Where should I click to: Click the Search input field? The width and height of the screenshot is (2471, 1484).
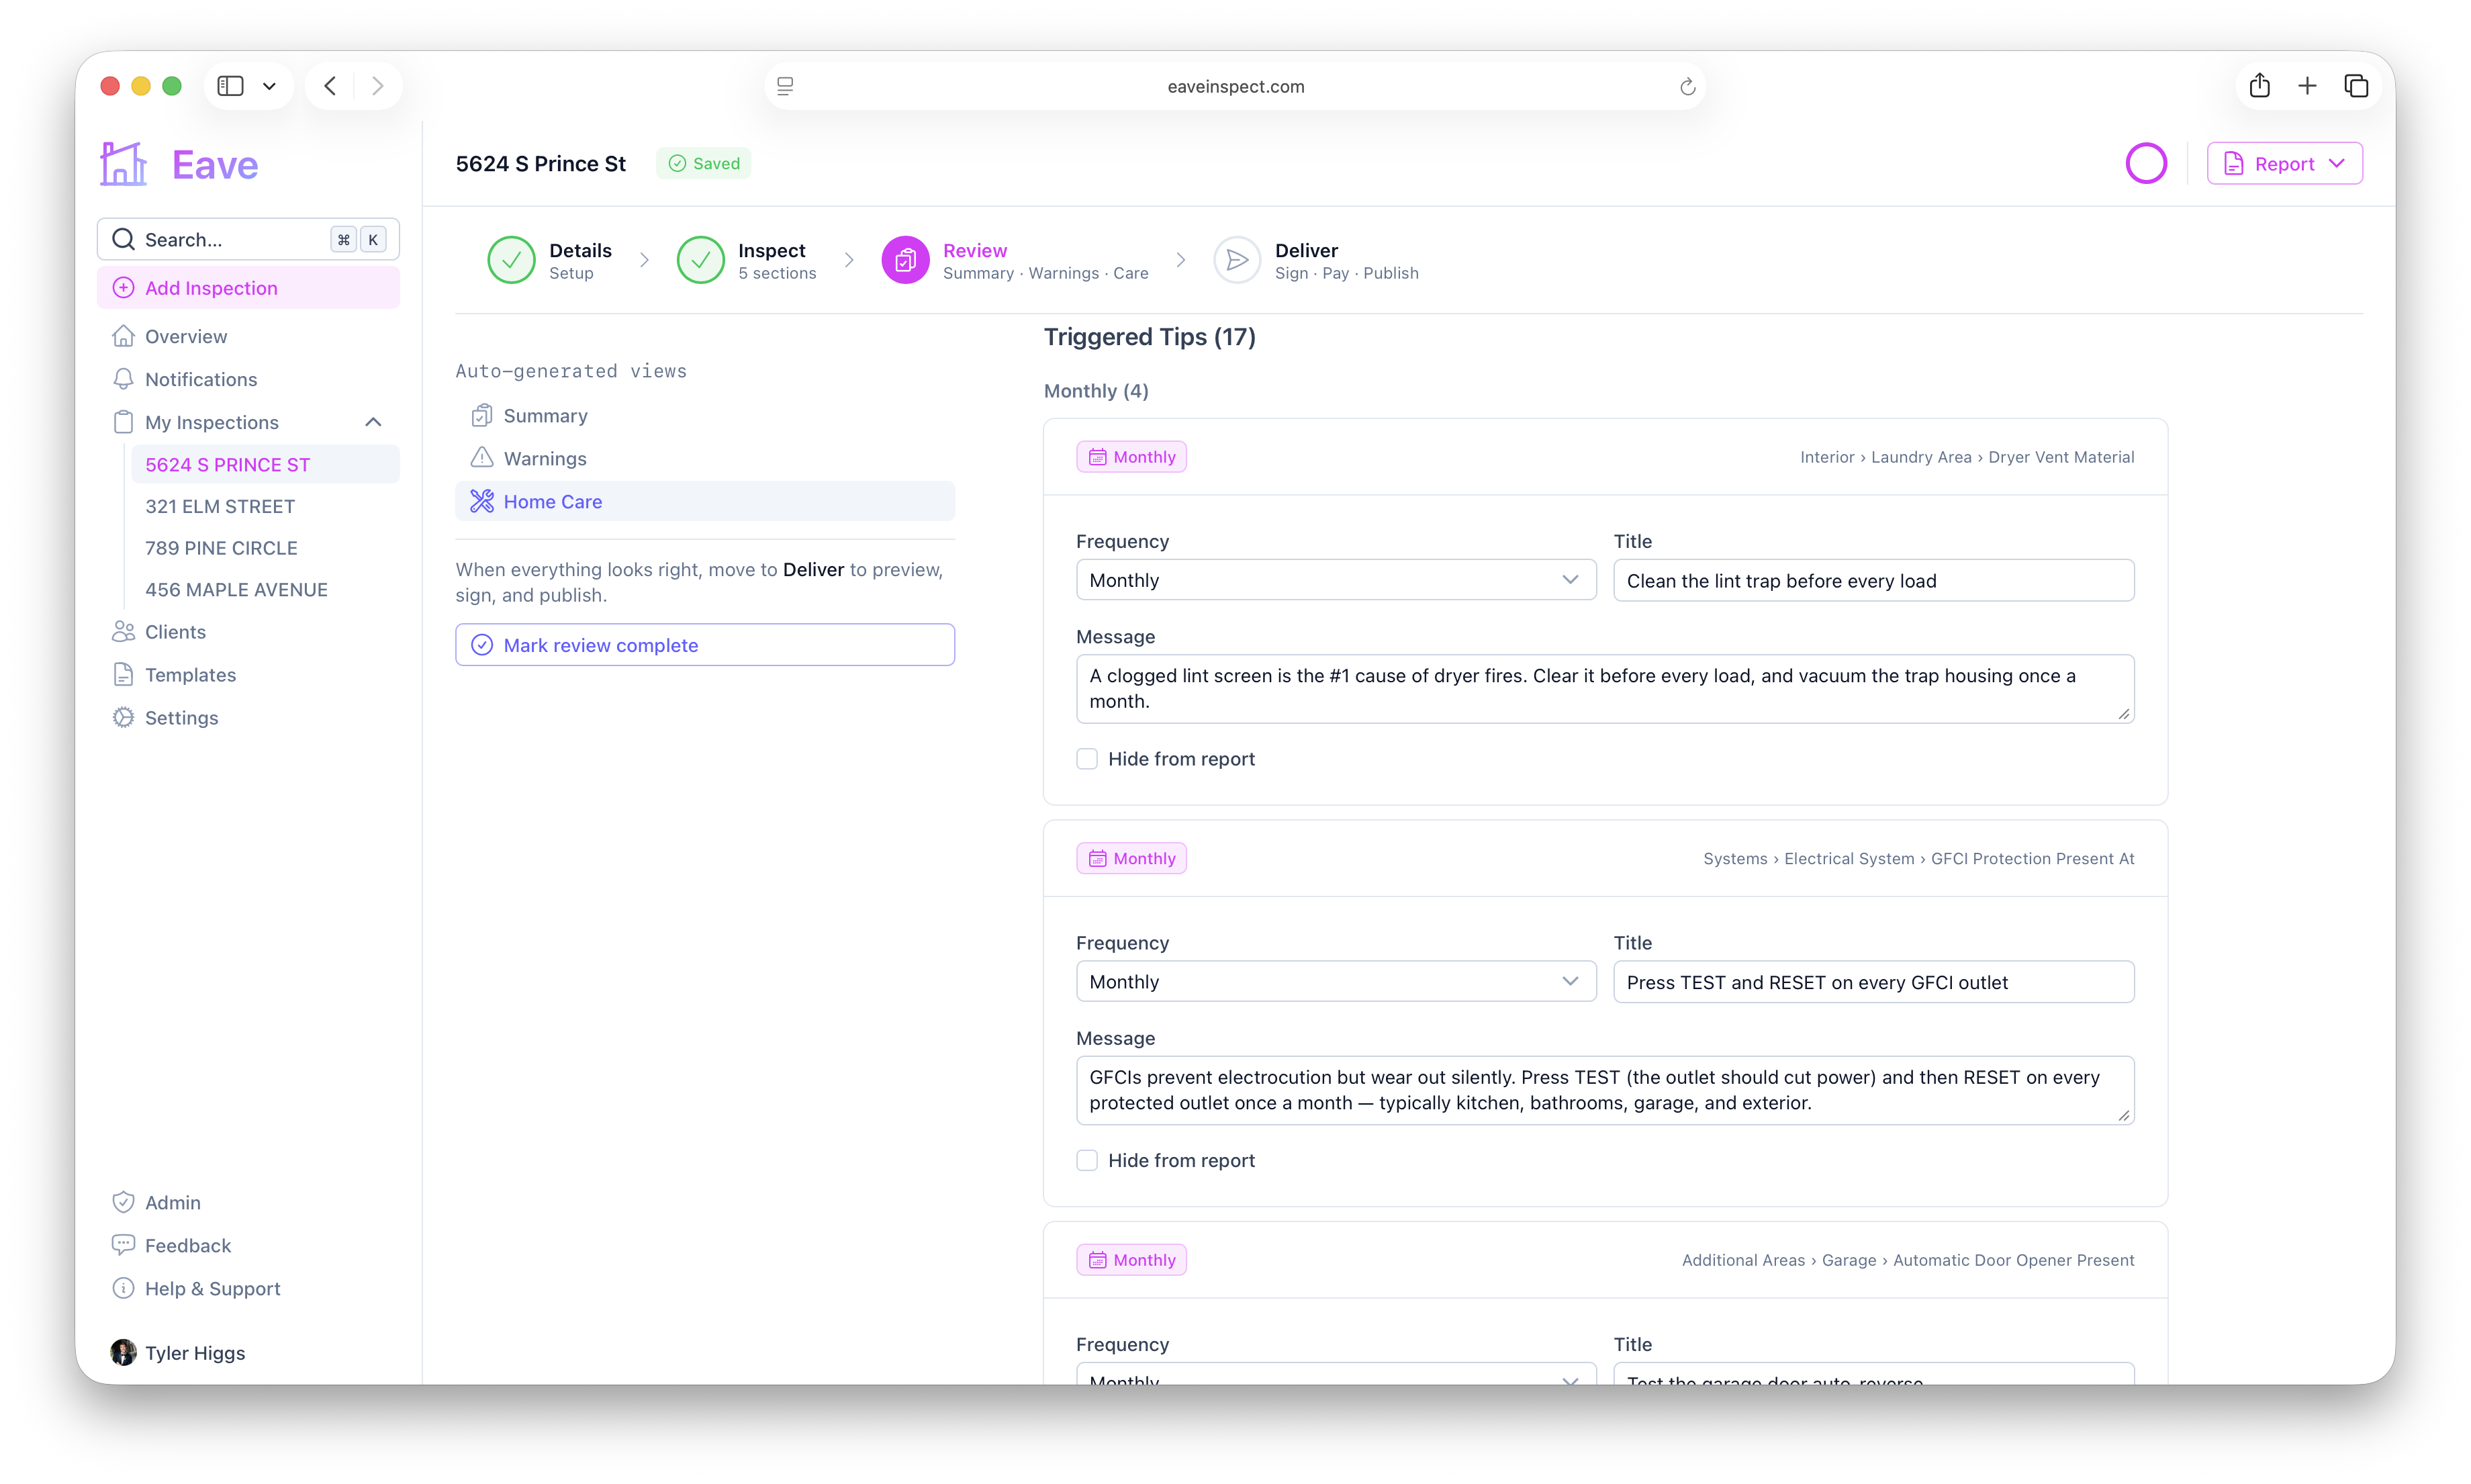pyautogui.click(x=248, y=239)
